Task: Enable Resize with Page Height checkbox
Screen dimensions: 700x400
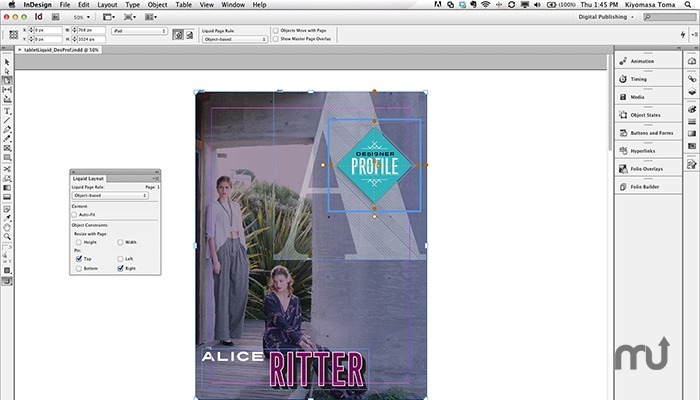Action: coord(79,242)
